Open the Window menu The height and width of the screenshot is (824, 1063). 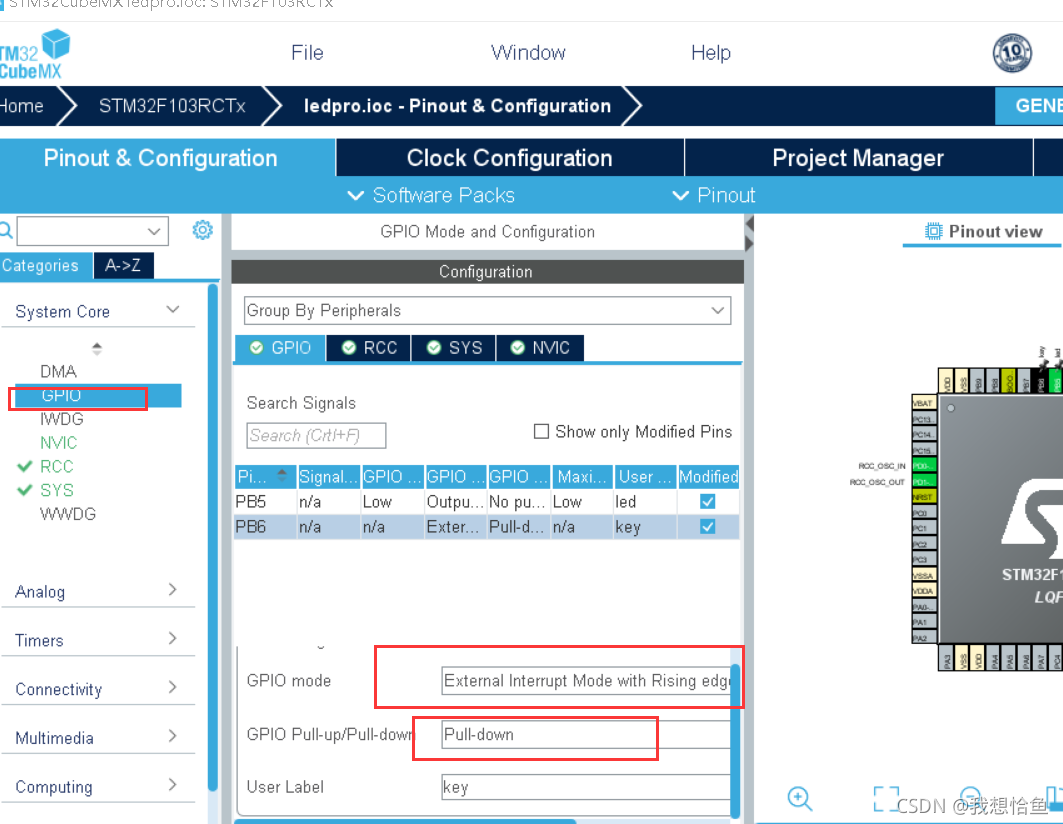click(x=528, y=53)
